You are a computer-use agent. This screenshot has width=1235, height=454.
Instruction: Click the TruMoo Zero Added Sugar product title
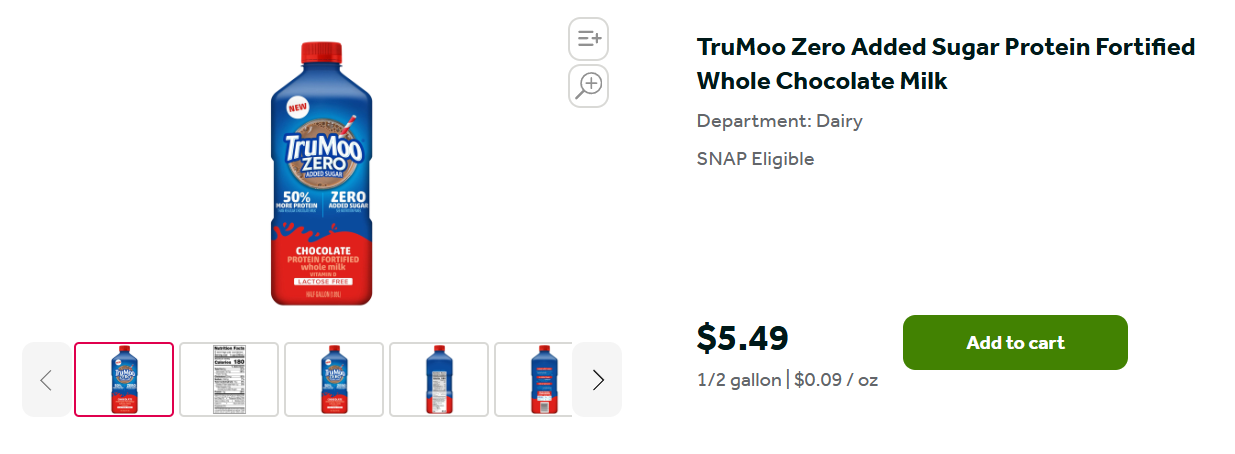coord(945,64)
